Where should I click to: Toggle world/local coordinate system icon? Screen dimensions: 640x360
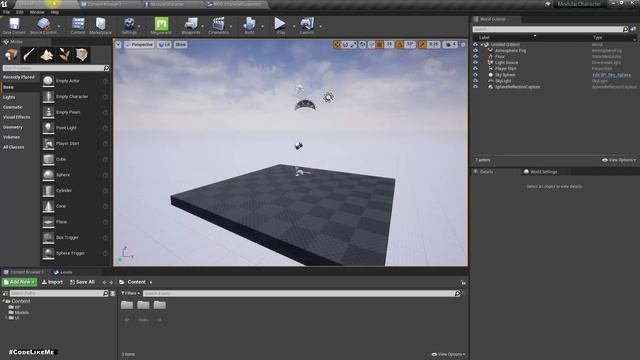[362, 44]
